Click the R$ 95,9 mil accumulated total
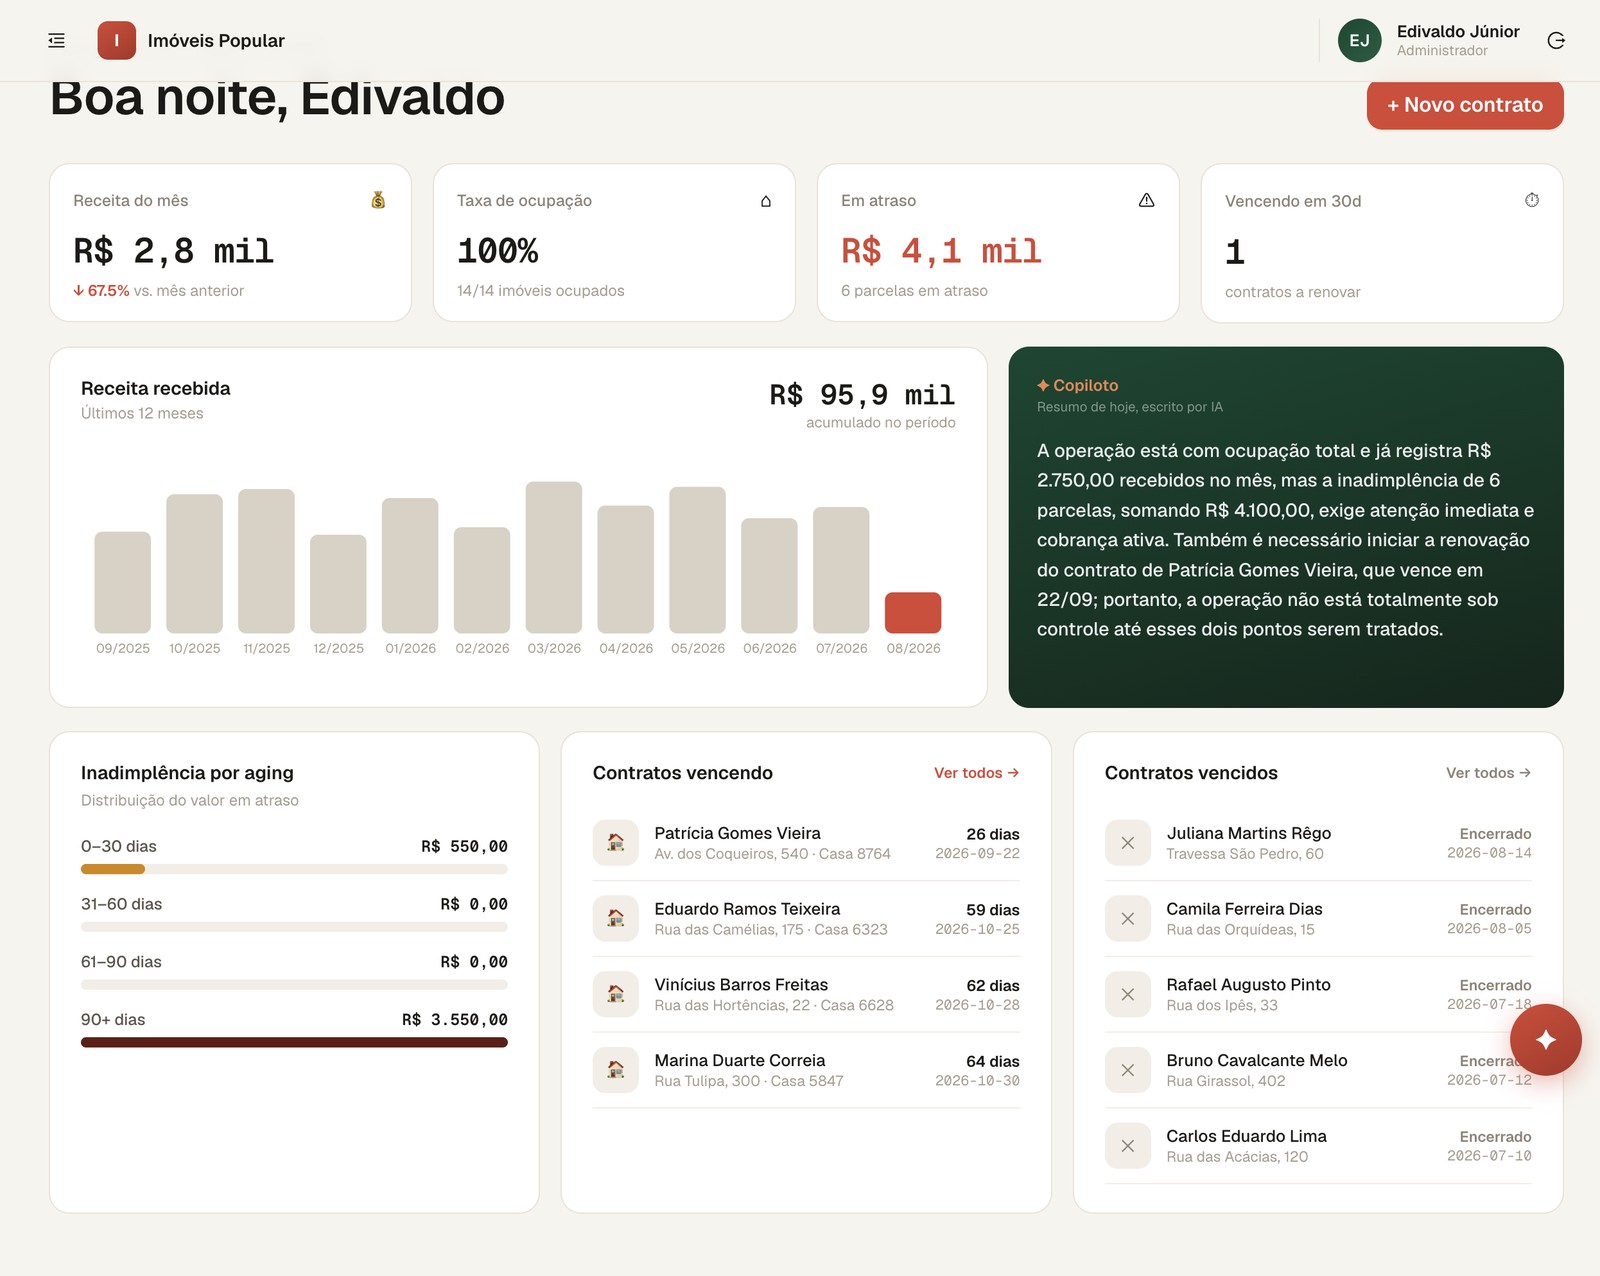Viewport: 1600px width, 1276px height. (862, 395)
